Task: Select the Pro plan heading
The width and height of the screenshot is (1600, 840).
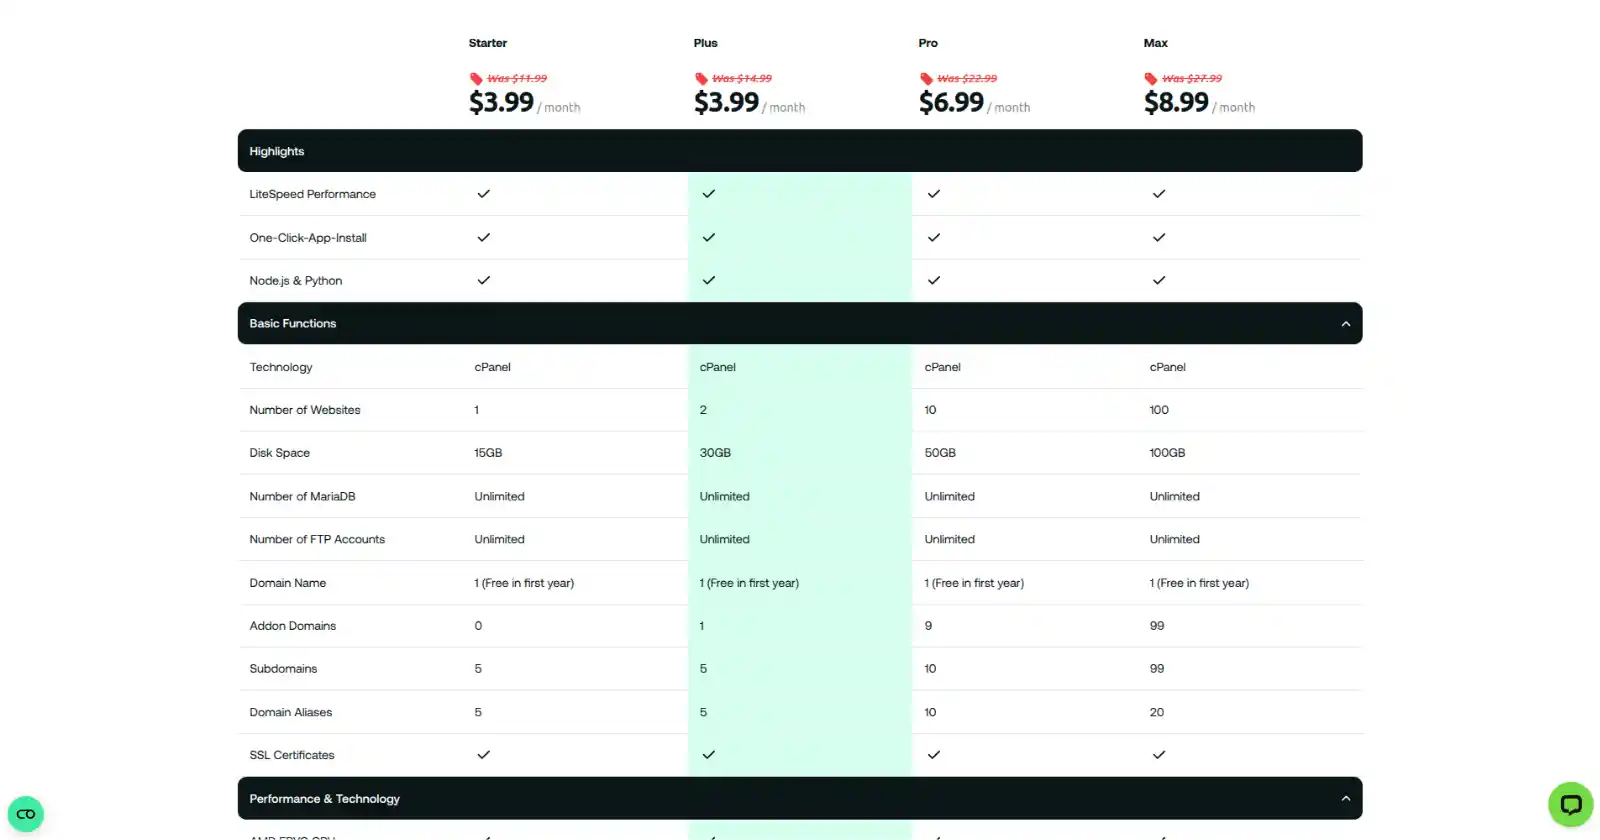Action: coord(928,43)
